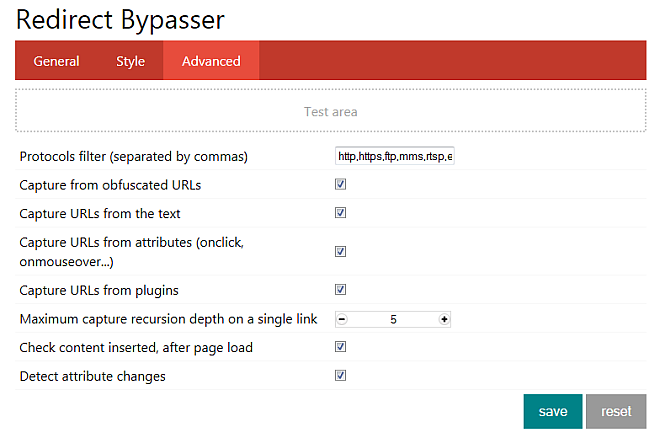
Task: Click the Protocols filter label text
Action: pos(133,157)
